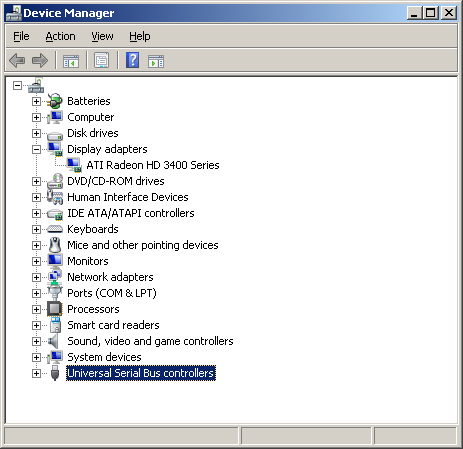Open the Action menu

pyautogui.click(x=60, y=36)
